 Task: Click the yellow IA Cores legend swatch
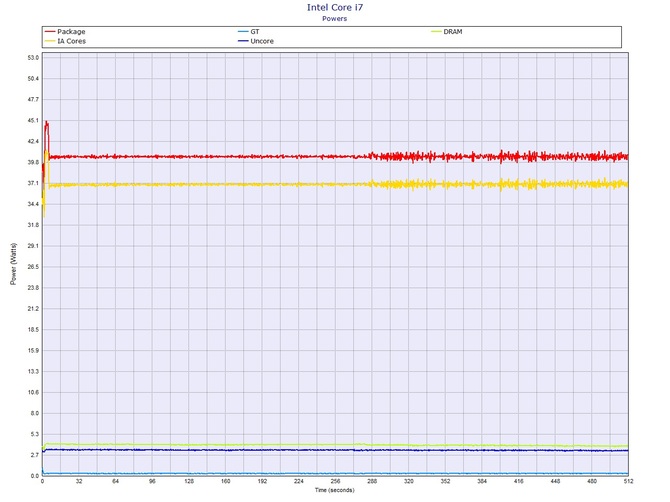[x=50, y=41]
